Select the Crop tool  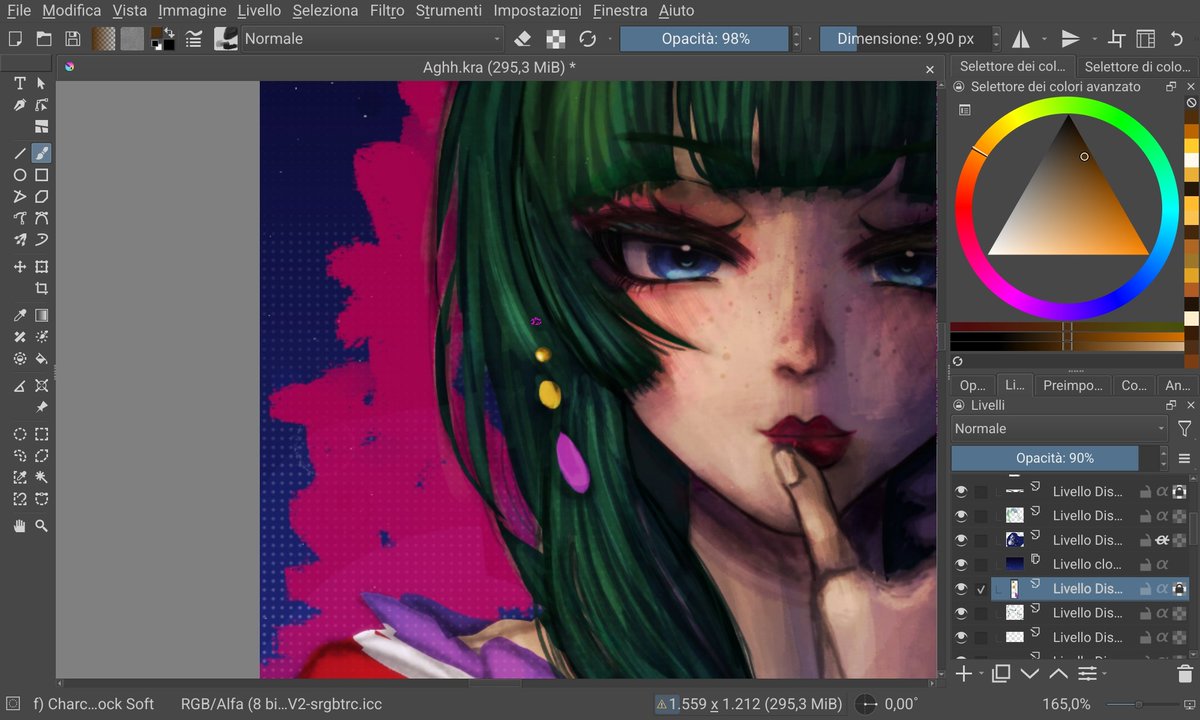pyautogui.click(x=42, y=288)
